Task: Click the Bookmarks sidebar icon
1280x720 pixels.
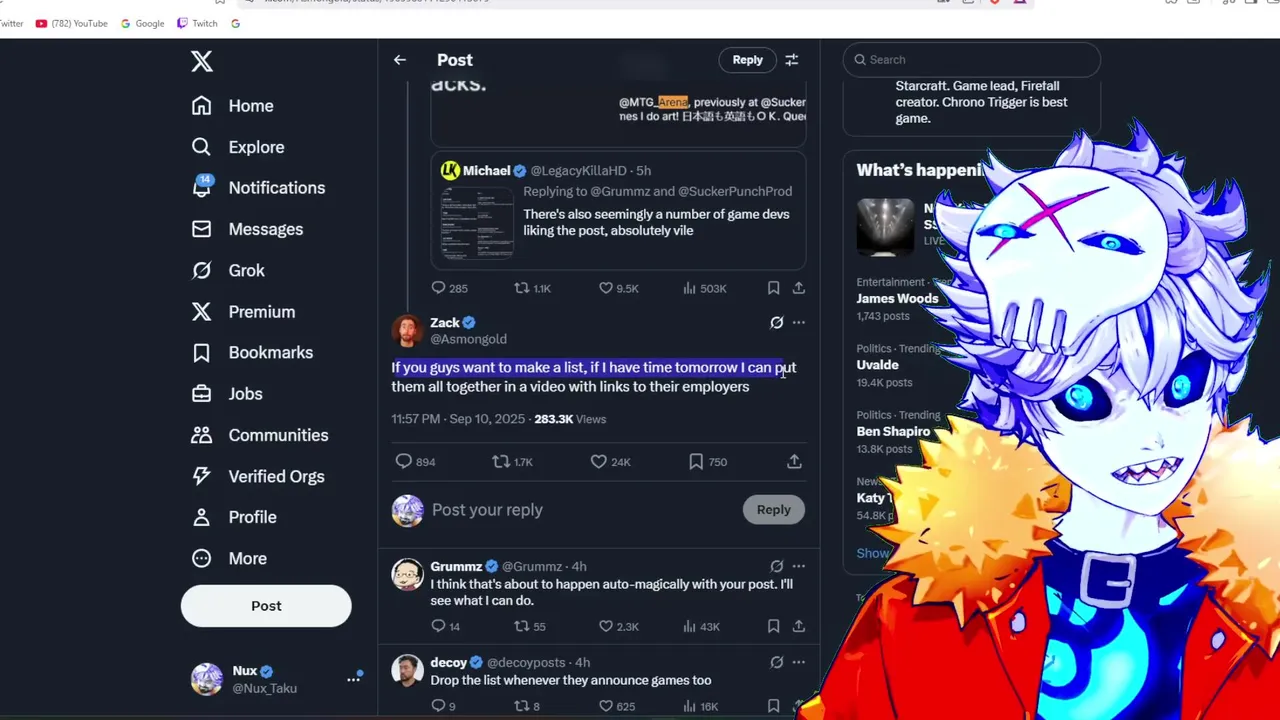Action: point(201,353)
